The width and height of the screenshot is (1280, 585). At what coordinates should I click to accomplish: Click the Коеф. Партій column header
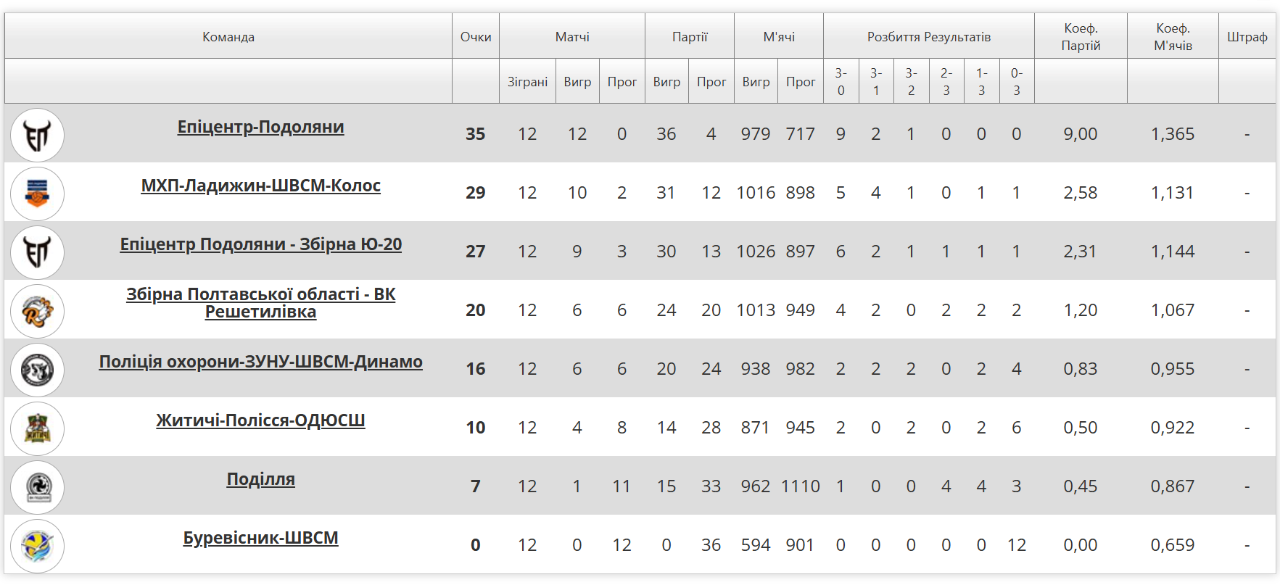1080,37
